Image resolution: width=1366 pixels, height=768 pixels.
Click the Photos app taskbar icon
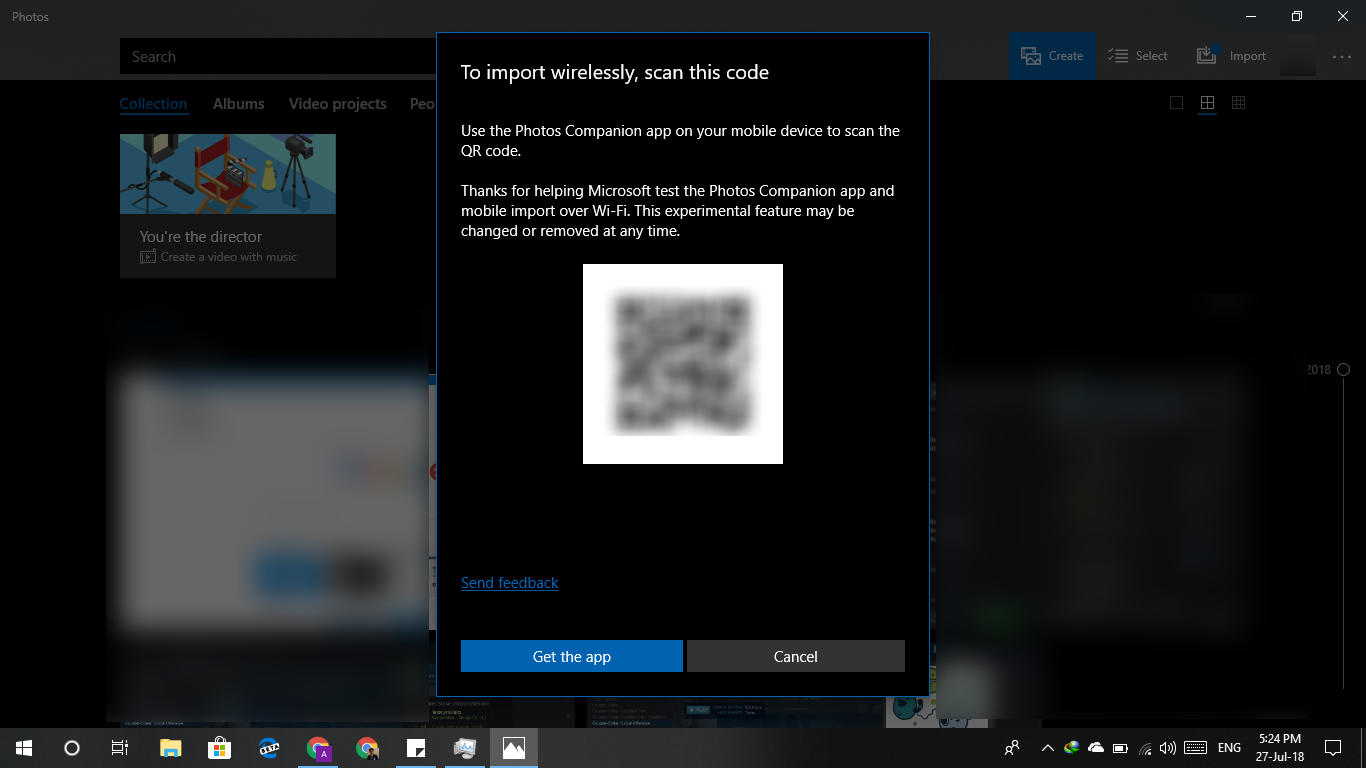pyautogui.click(x=514, y=748)
